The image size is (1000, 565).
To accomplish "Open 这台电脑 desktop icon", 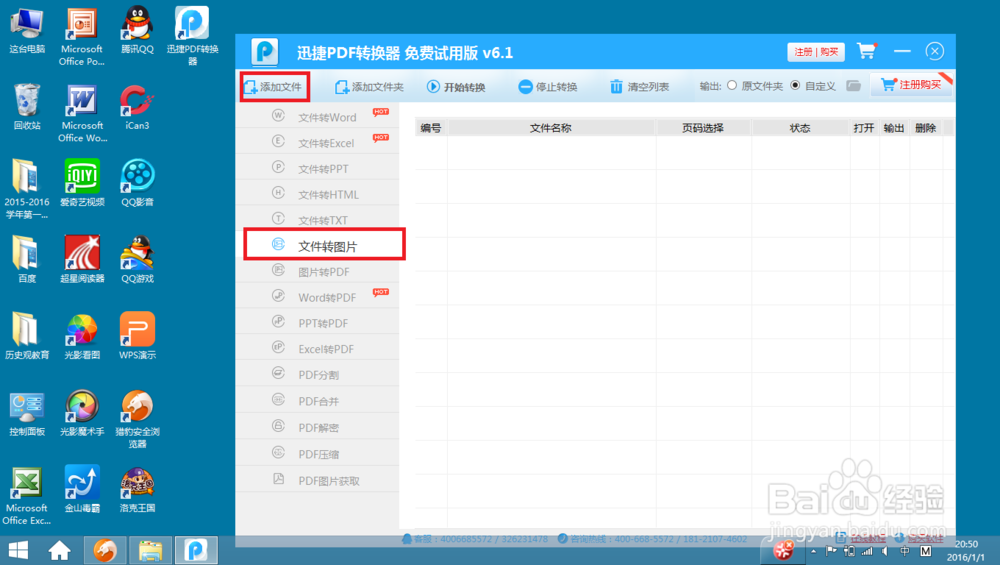I will pyautogui.click(x=27, y=31).
